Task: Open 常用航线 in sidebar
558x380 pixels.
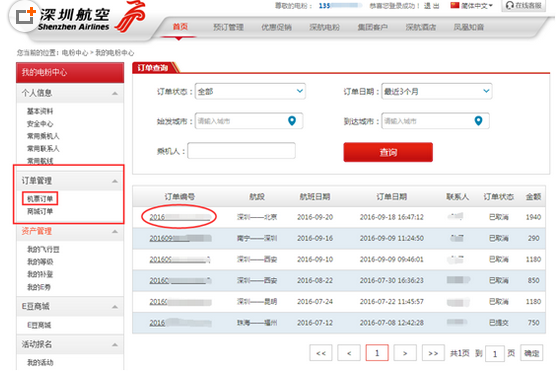Action: (40, 161)
